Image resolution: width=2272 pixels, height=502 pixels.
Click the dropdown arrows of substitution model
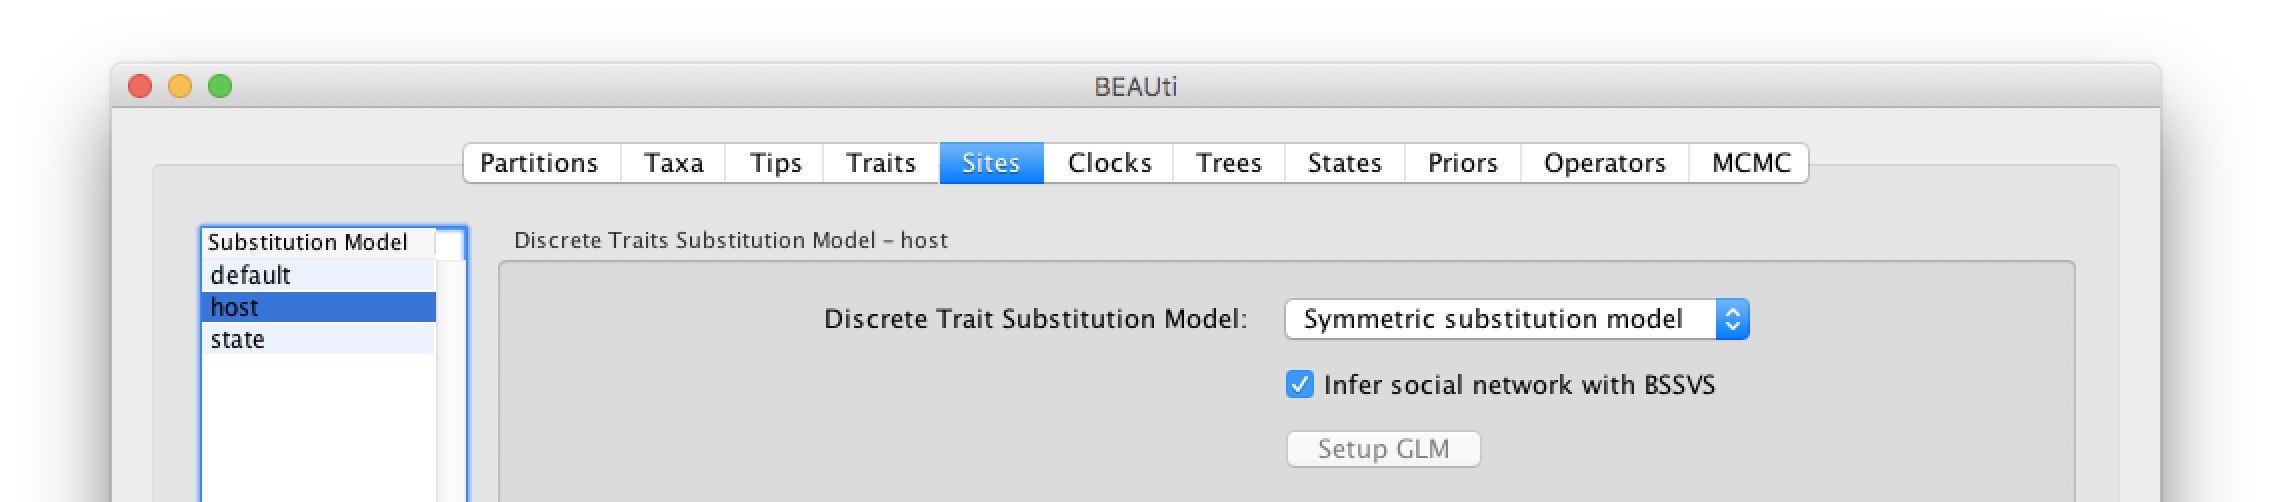(1733, 319)
